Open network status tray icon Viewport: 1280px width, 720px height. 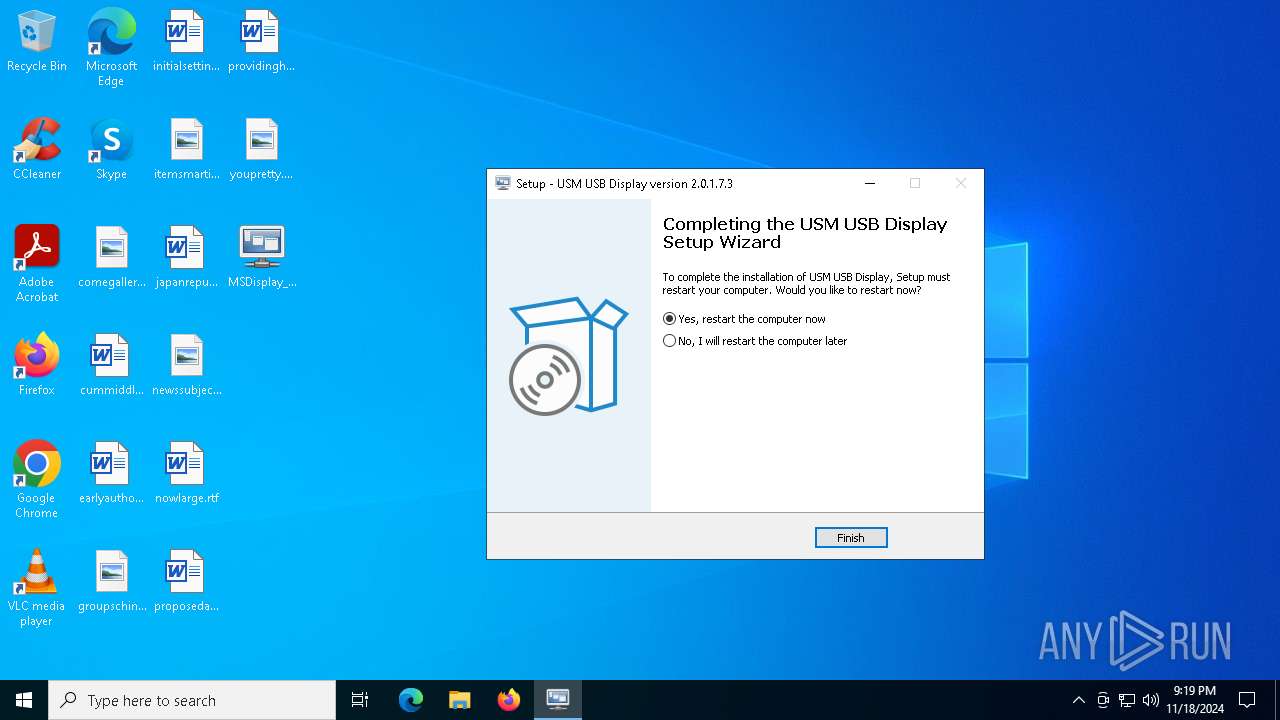[1127, 700]
